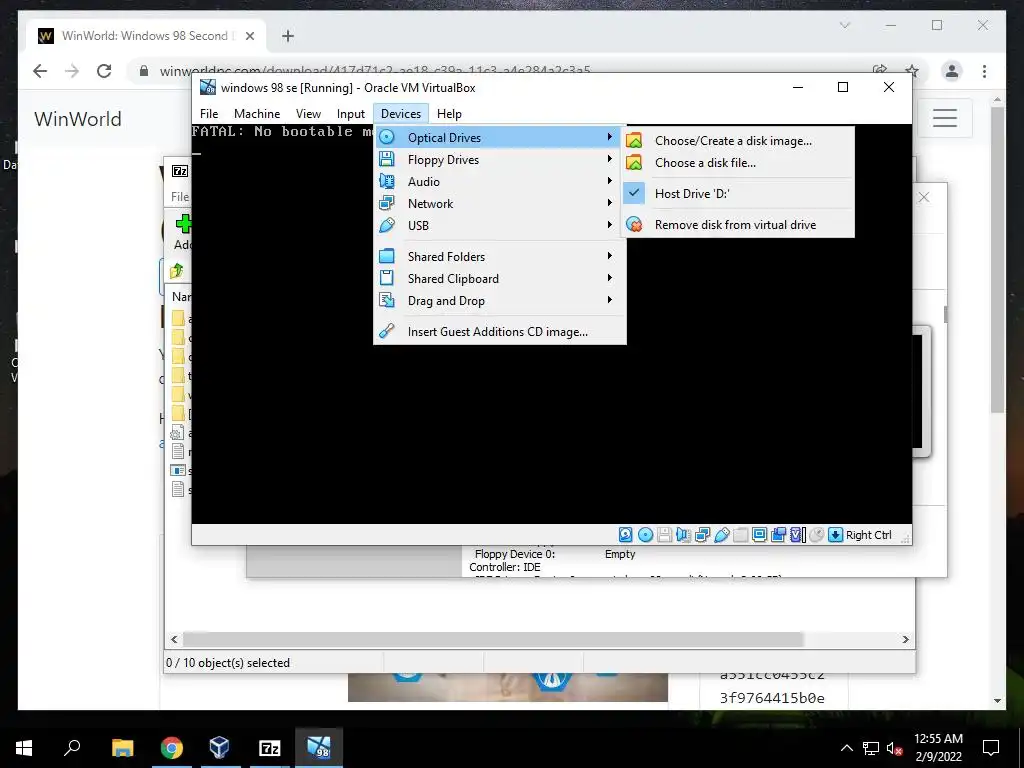Open the VirtualBox File menu
Viewport: 1024px width, 768px height.
(x=209, y=114)
